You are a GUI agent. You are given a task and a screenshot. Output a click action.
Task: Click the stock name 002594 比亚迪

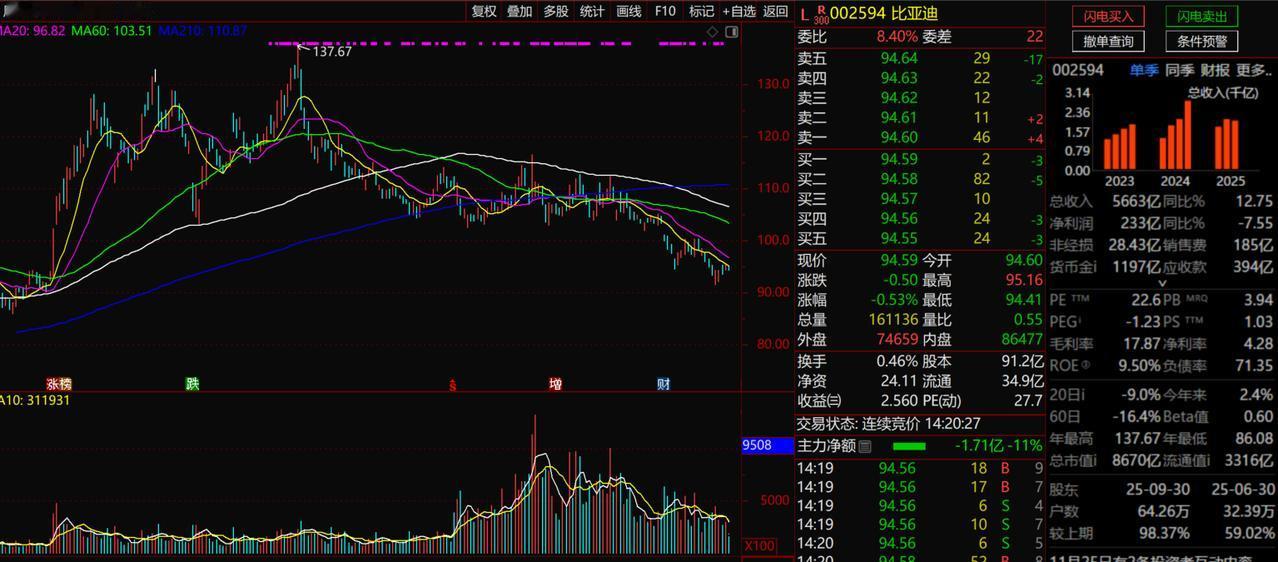(x=884, y=13)
